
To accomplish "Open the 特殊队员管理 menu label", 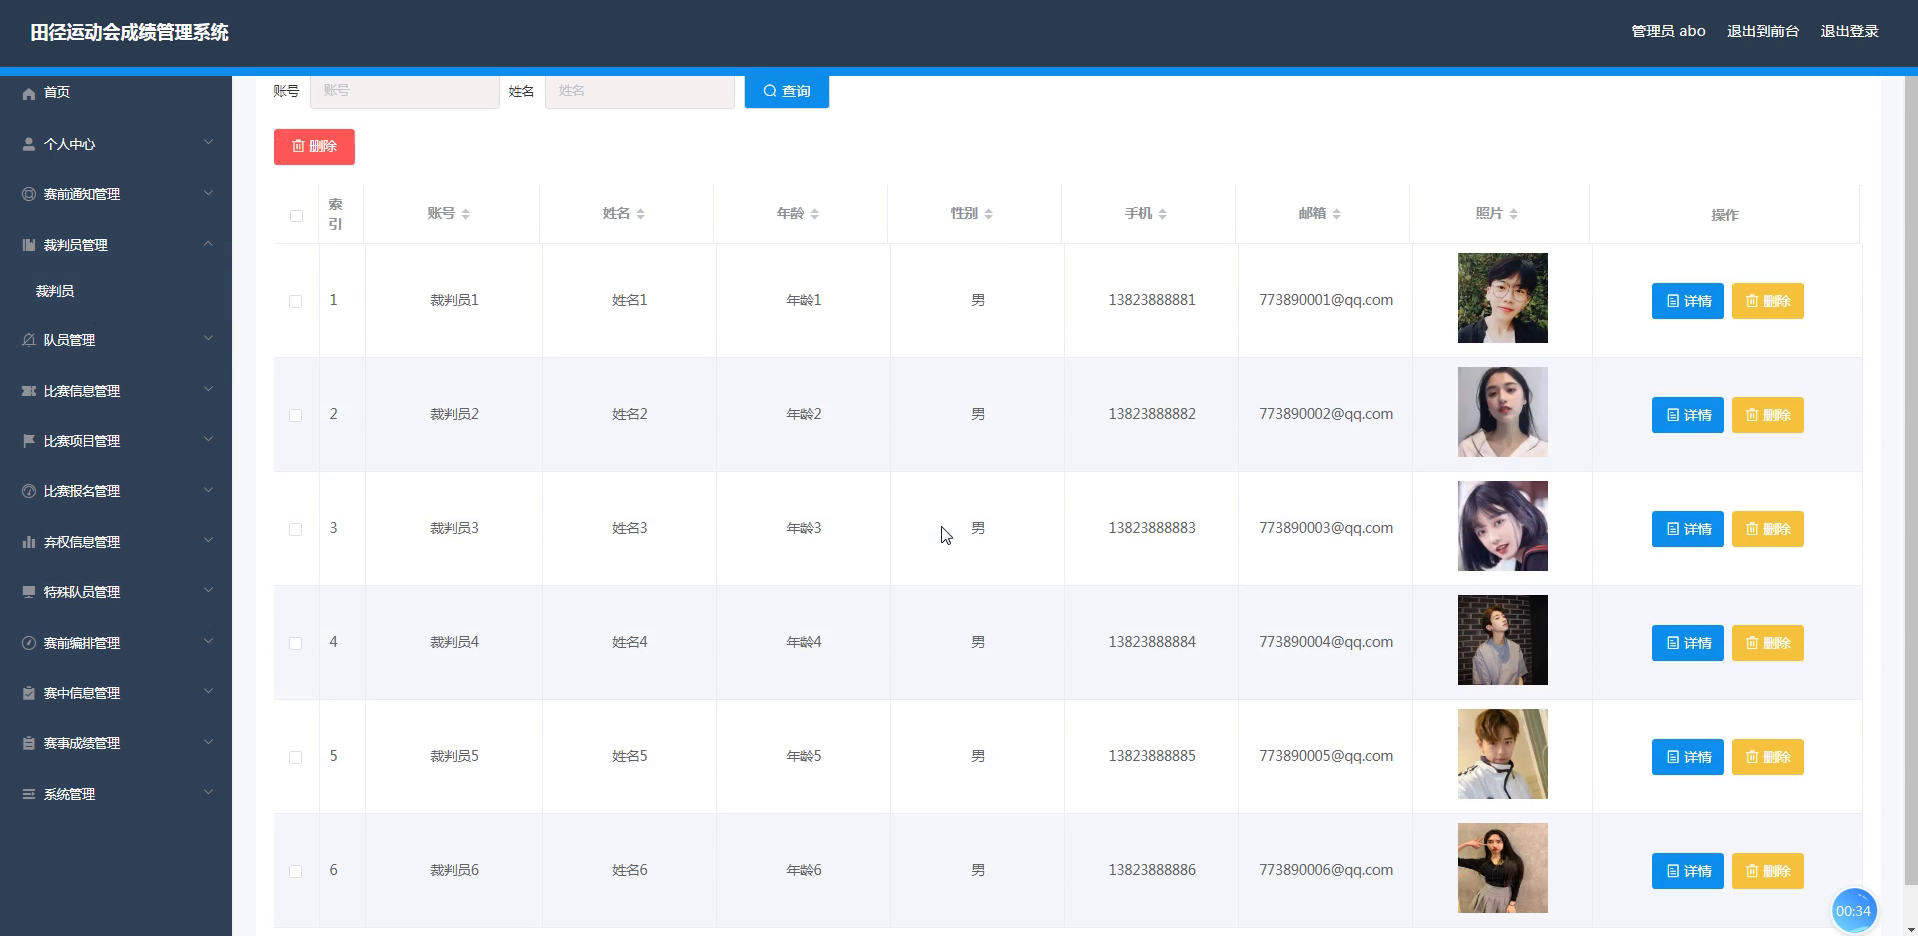I will [x=82, y=592].
